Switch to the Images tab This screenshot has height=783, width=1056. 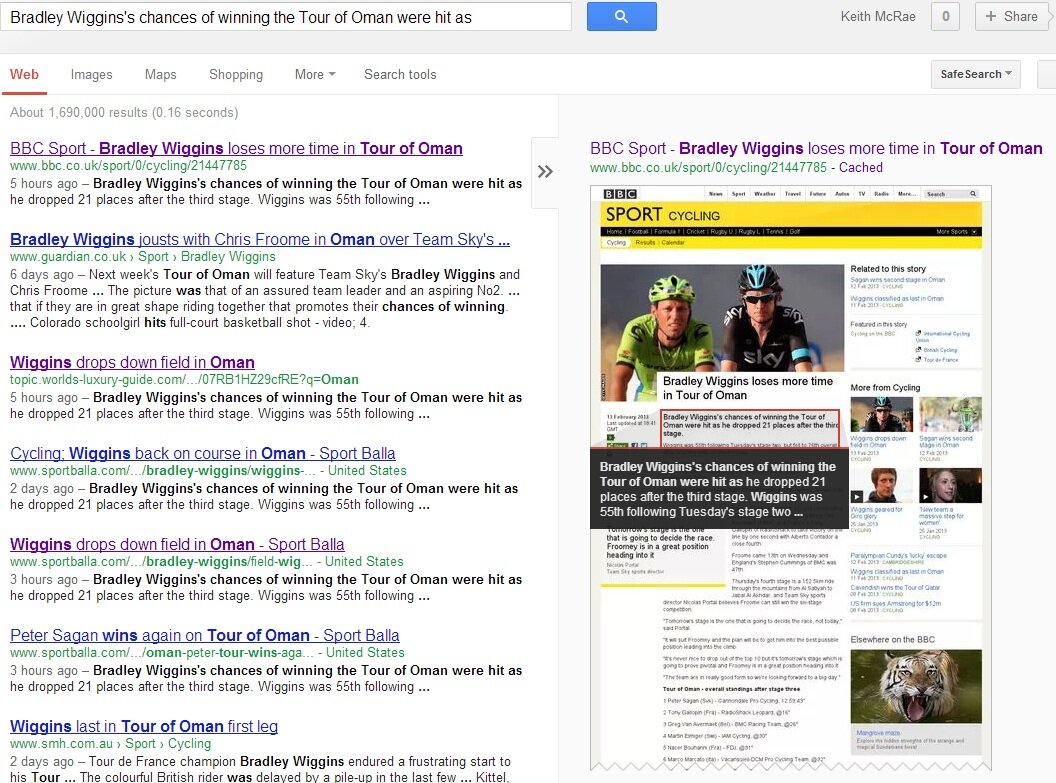point(92,75)
